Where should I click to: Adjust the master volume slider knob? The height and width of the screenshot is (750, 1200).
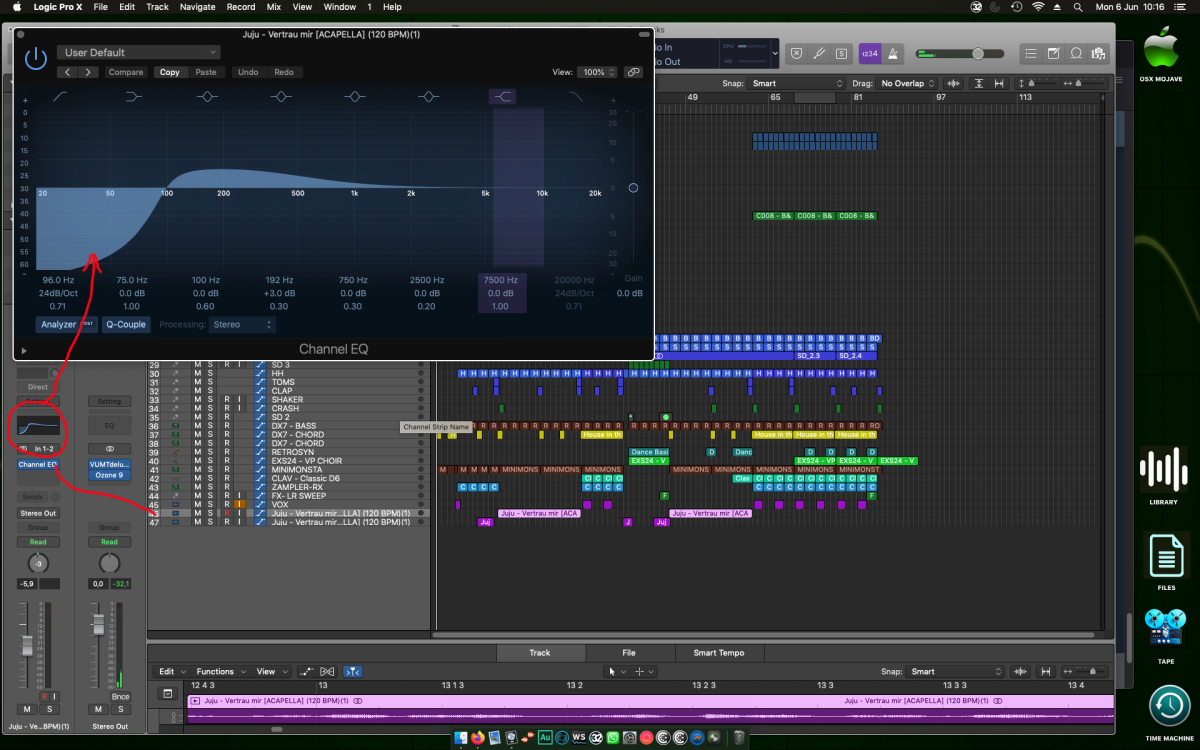(x=978, y=53)
